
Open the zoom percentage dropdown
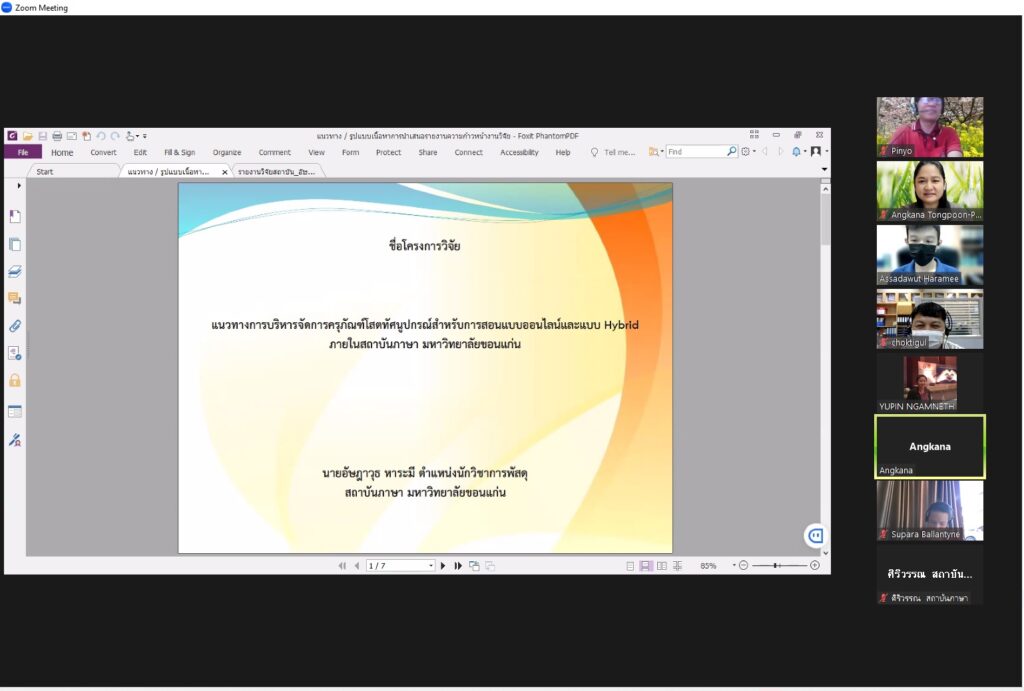coord(733,566)
